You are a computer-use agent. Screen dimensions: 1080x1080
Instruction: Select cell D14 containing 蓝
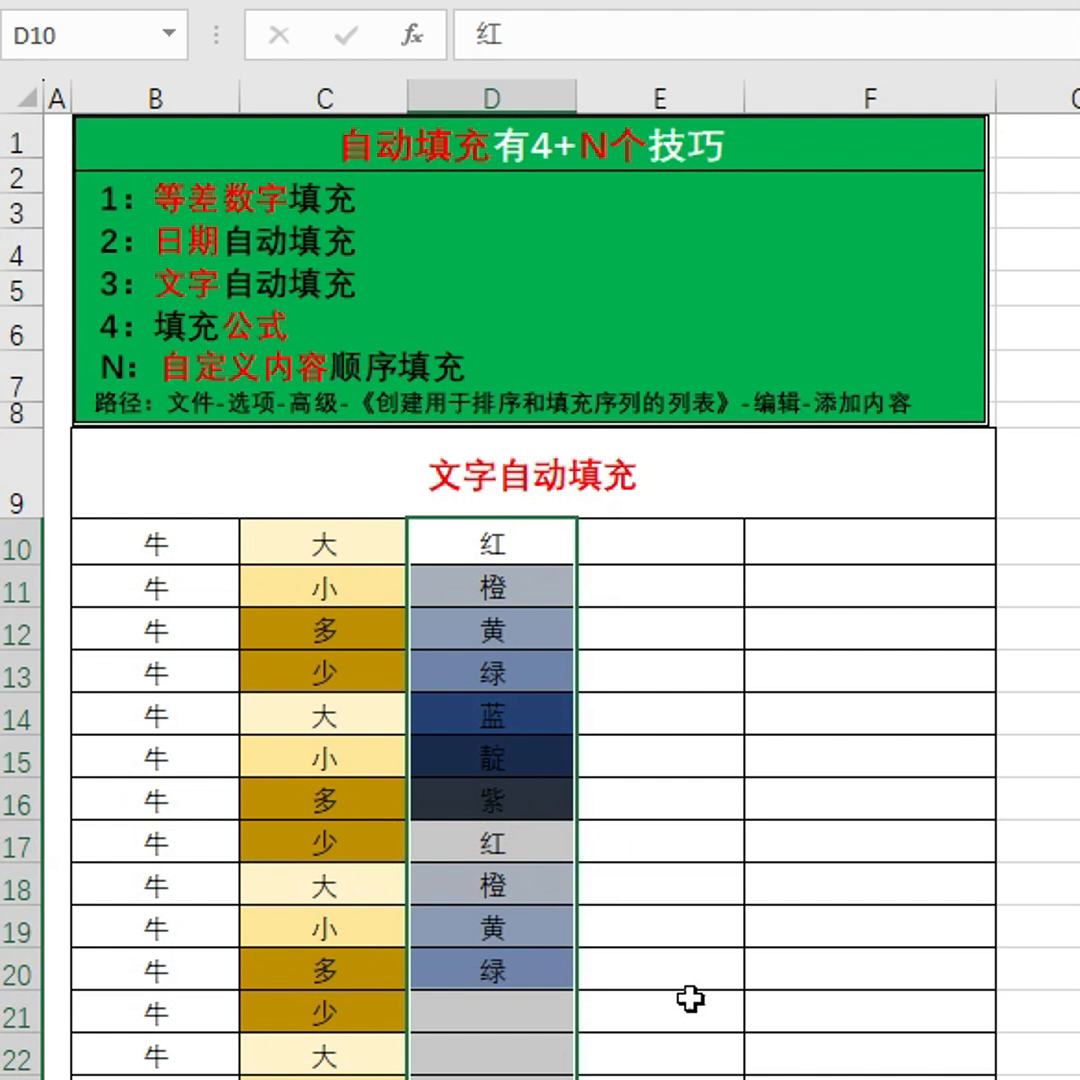492,714
